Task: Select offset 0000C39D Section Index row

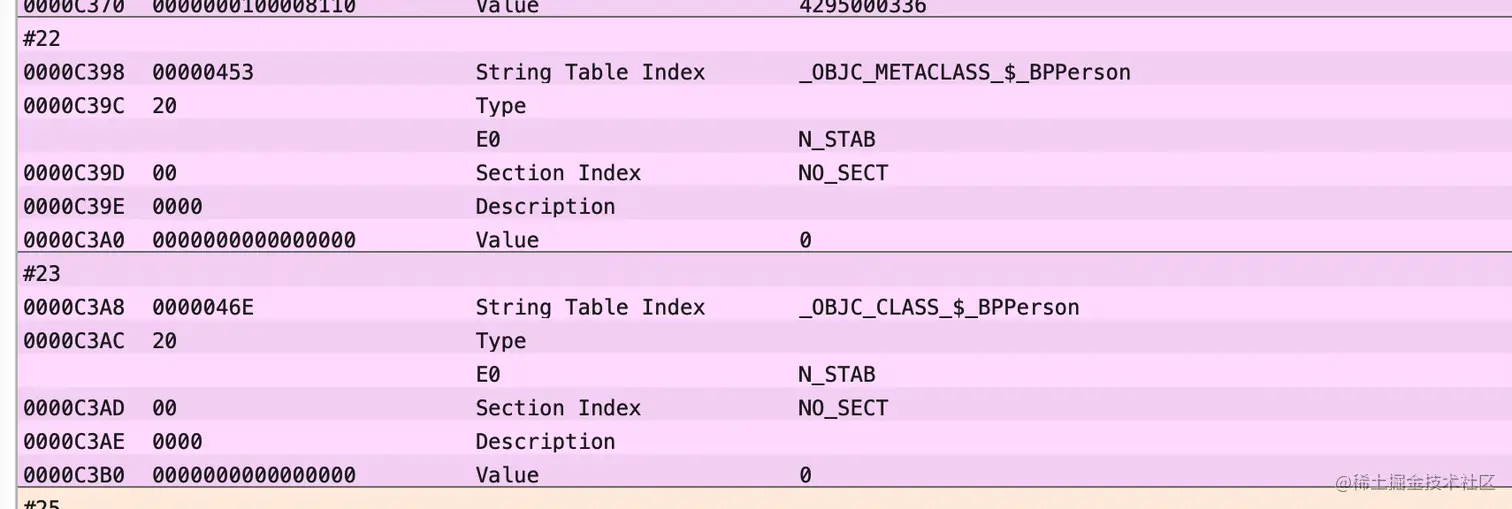Action: click(x=557, y=173)
